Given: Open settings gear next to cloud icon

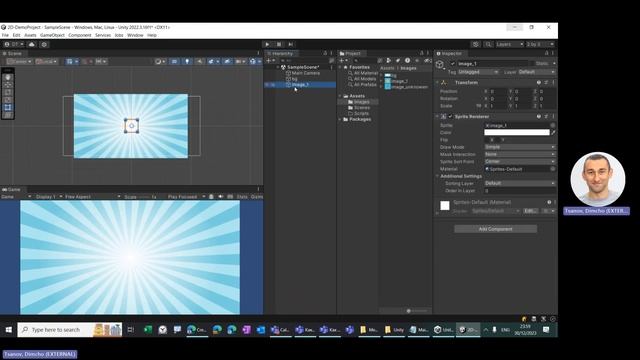Looking at the screenshot, I should 44,44.
